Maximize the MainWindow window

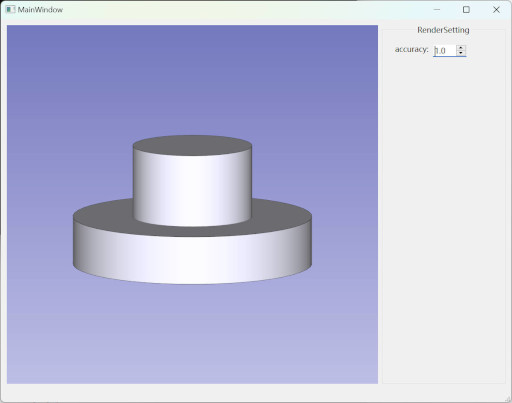(466, 10)
